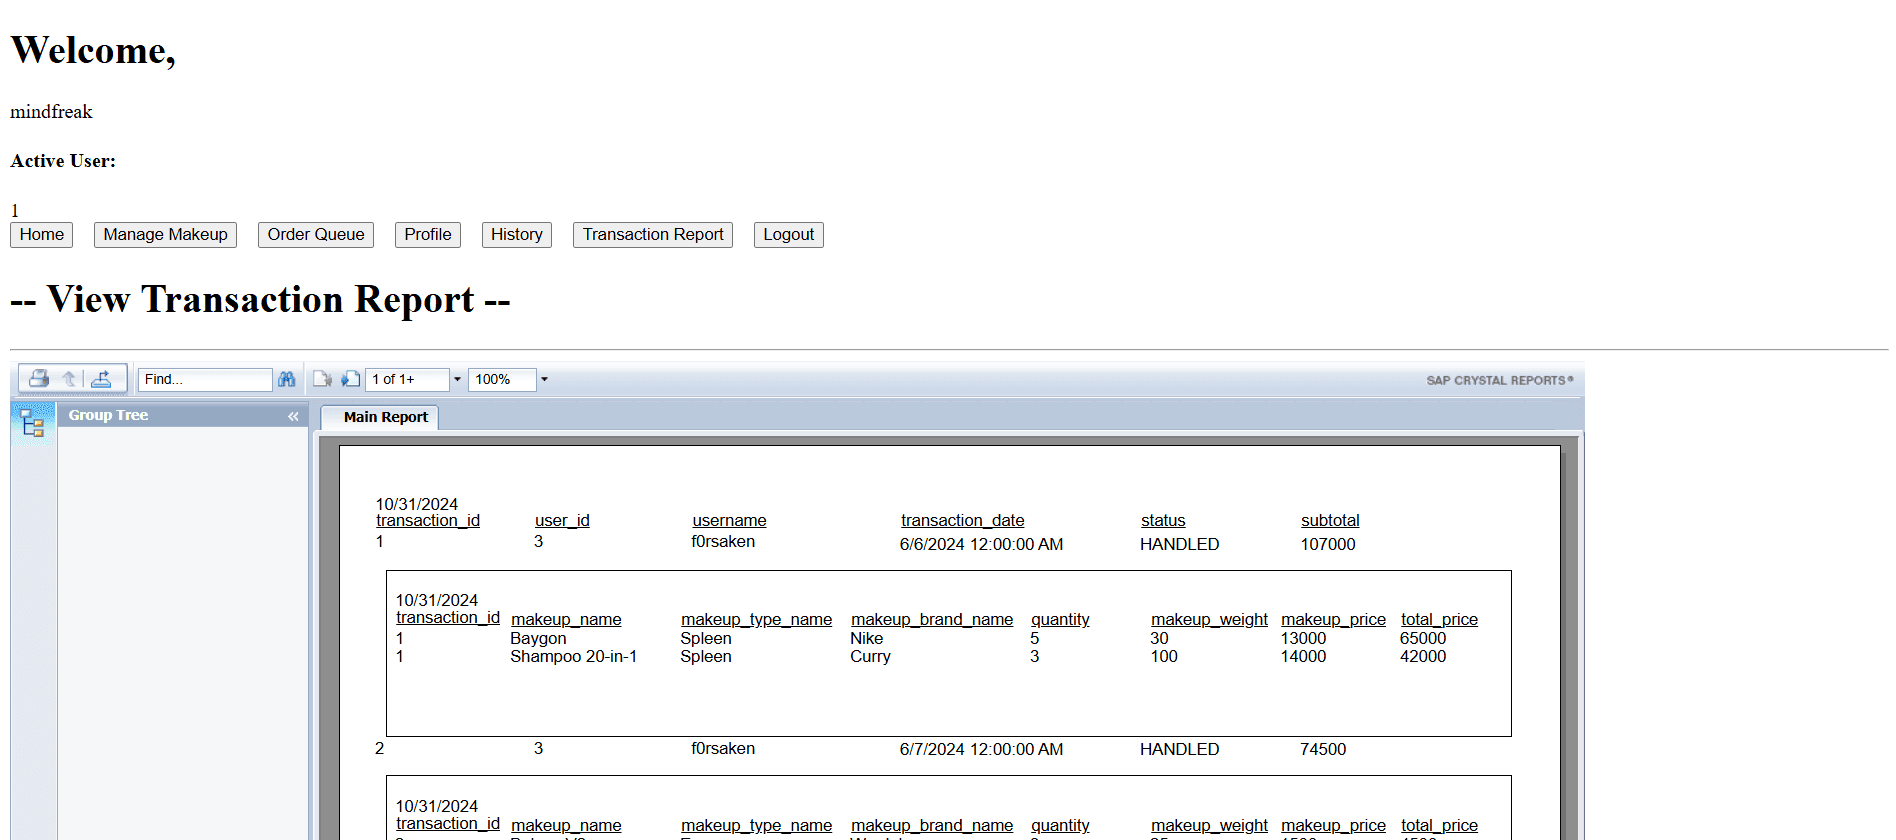Toggle the Group Tree panel icon
The image size is (1896, 840).
pos(33,424)
